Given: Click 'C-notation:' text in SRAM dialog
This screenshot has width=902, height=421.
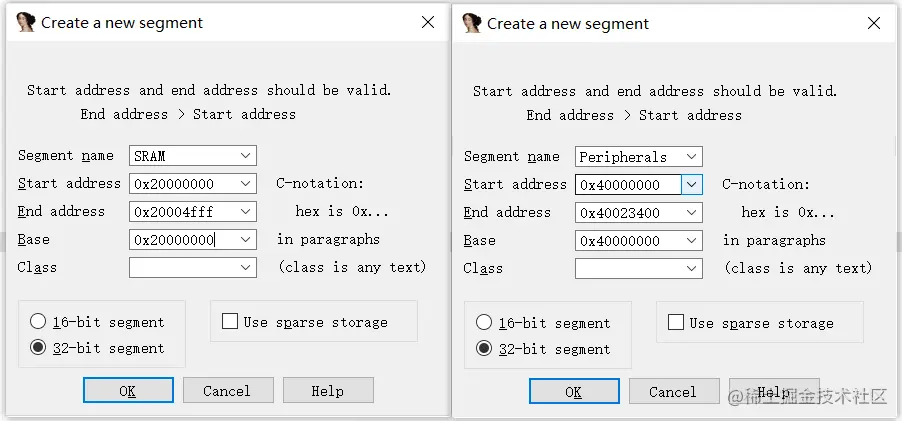Looking at the screenshot, I should tap(320, 183).
